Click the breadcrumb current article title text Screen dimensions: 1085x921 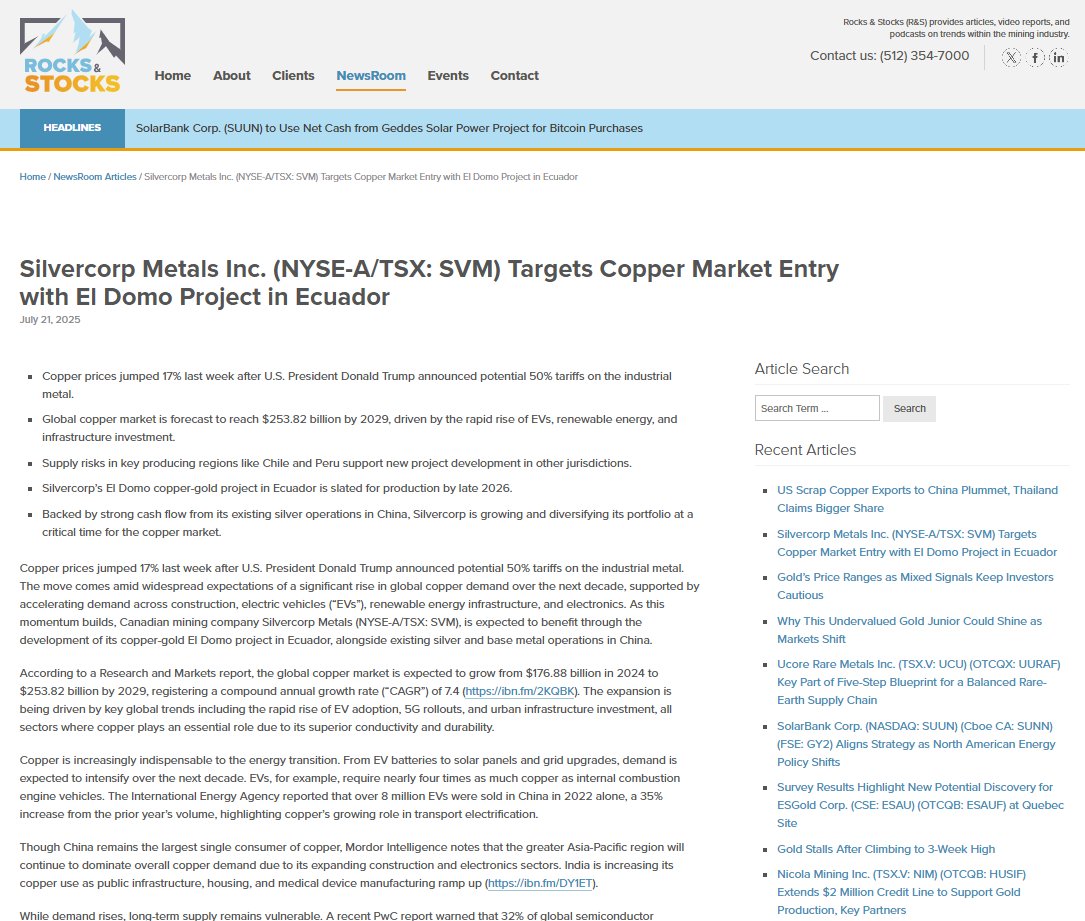361,176
